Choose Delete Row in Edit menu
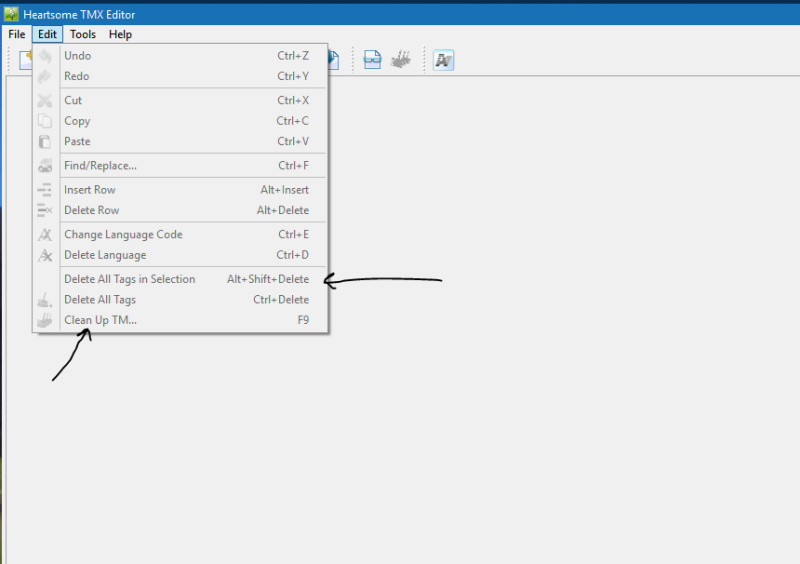Viewport: 800px width, 564px height. (x=180, y=210)
